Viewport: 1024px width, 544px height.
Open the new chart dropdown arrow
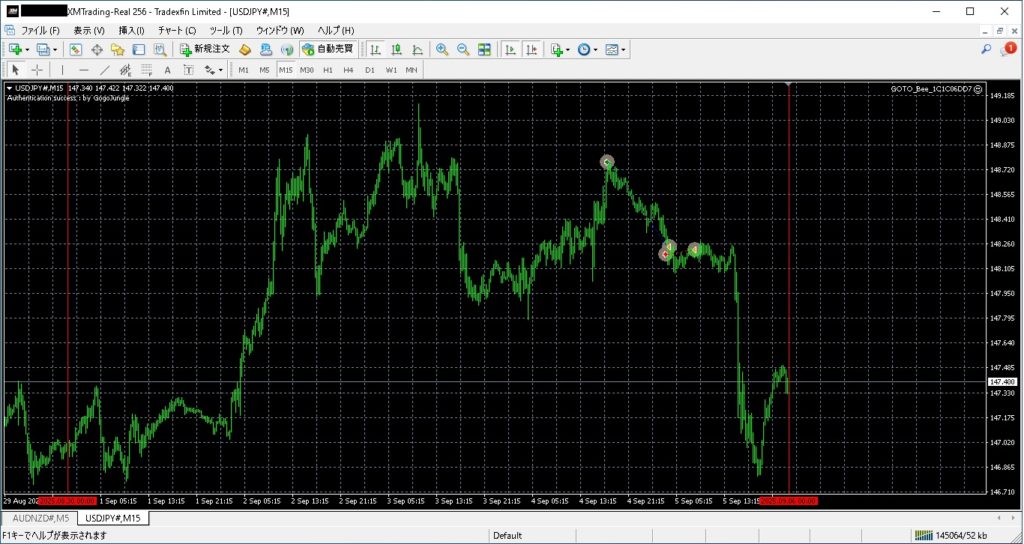pos(28,49)
